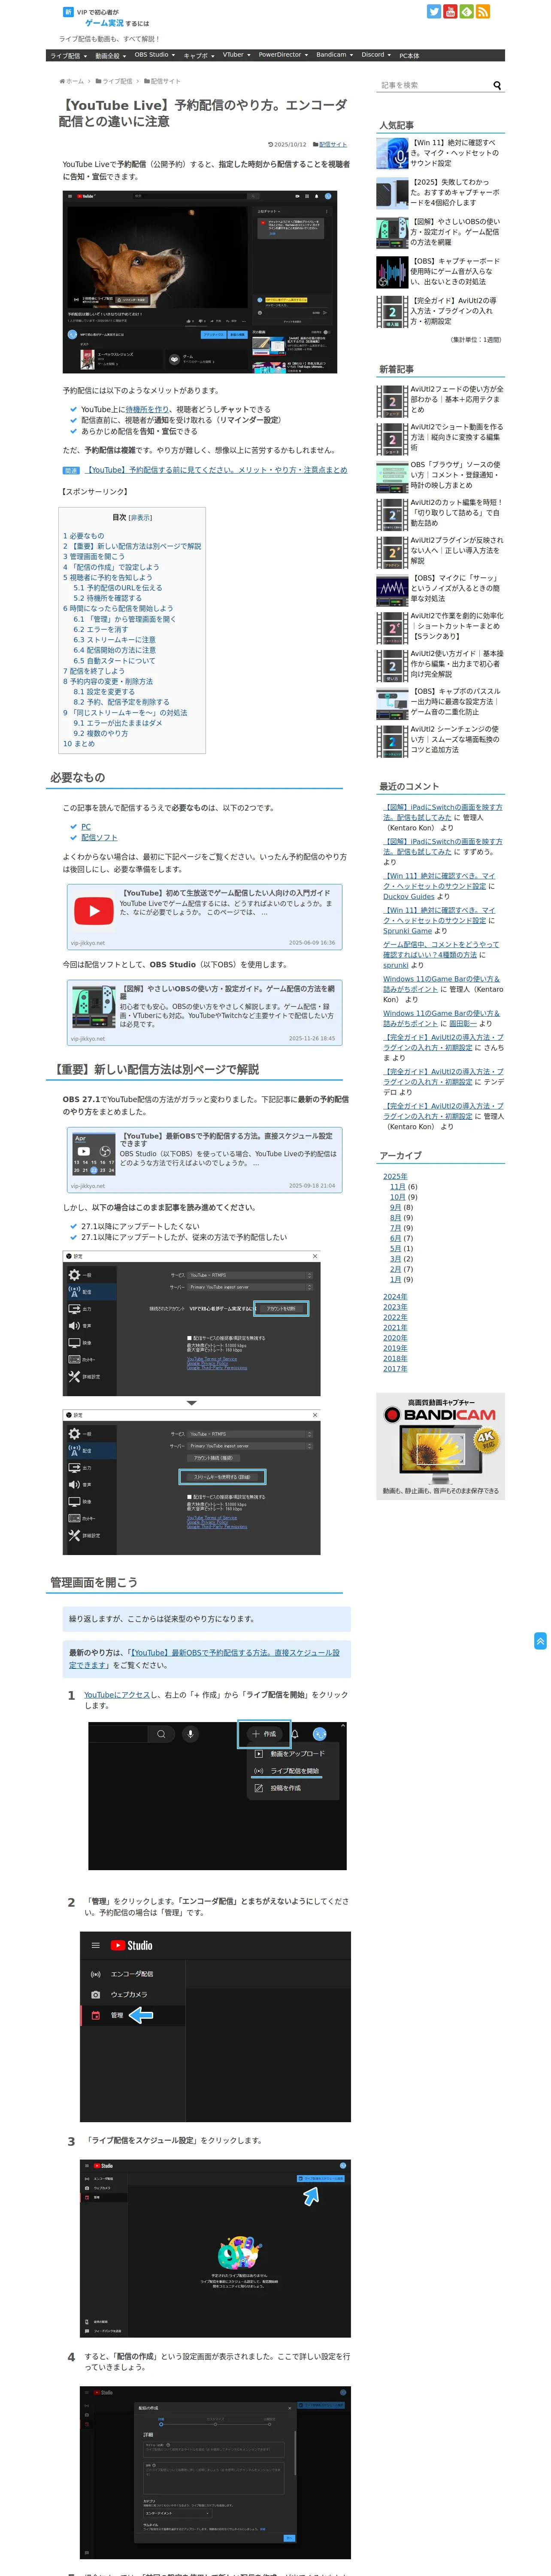This screenshot has height=2576, width=551.
Task: Open the green Feedly icon in the header
Action: point(467,12)
